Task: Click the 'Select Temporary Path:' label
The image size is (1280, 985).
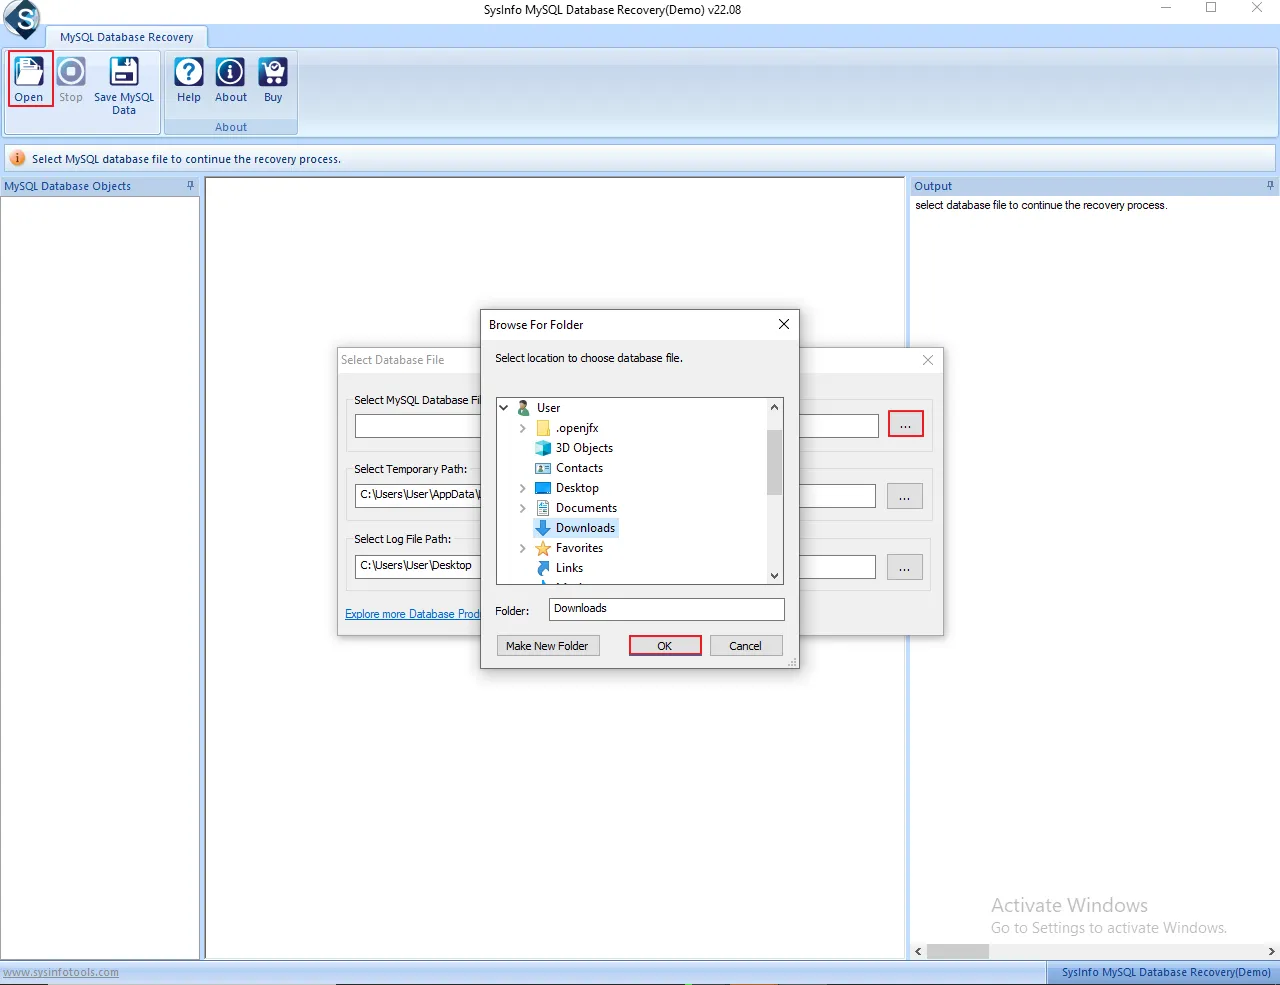Action: point(410,469)
